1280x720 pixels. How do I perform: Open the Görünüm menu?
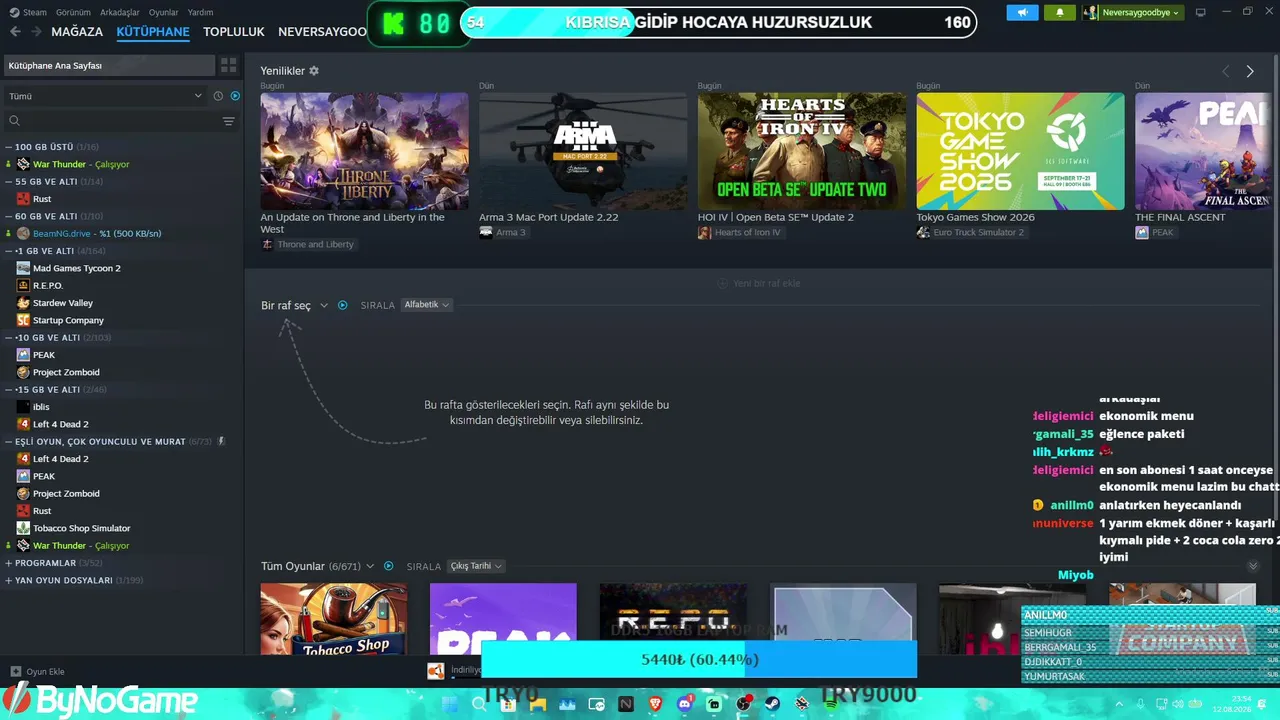73,12
